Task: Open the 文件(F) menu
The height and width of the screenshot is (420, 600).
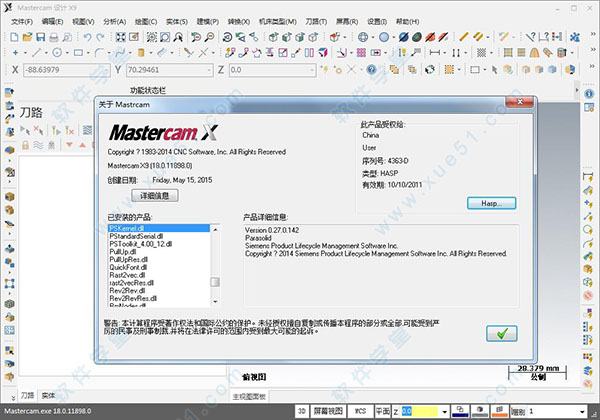Action: tap(22, 22)
